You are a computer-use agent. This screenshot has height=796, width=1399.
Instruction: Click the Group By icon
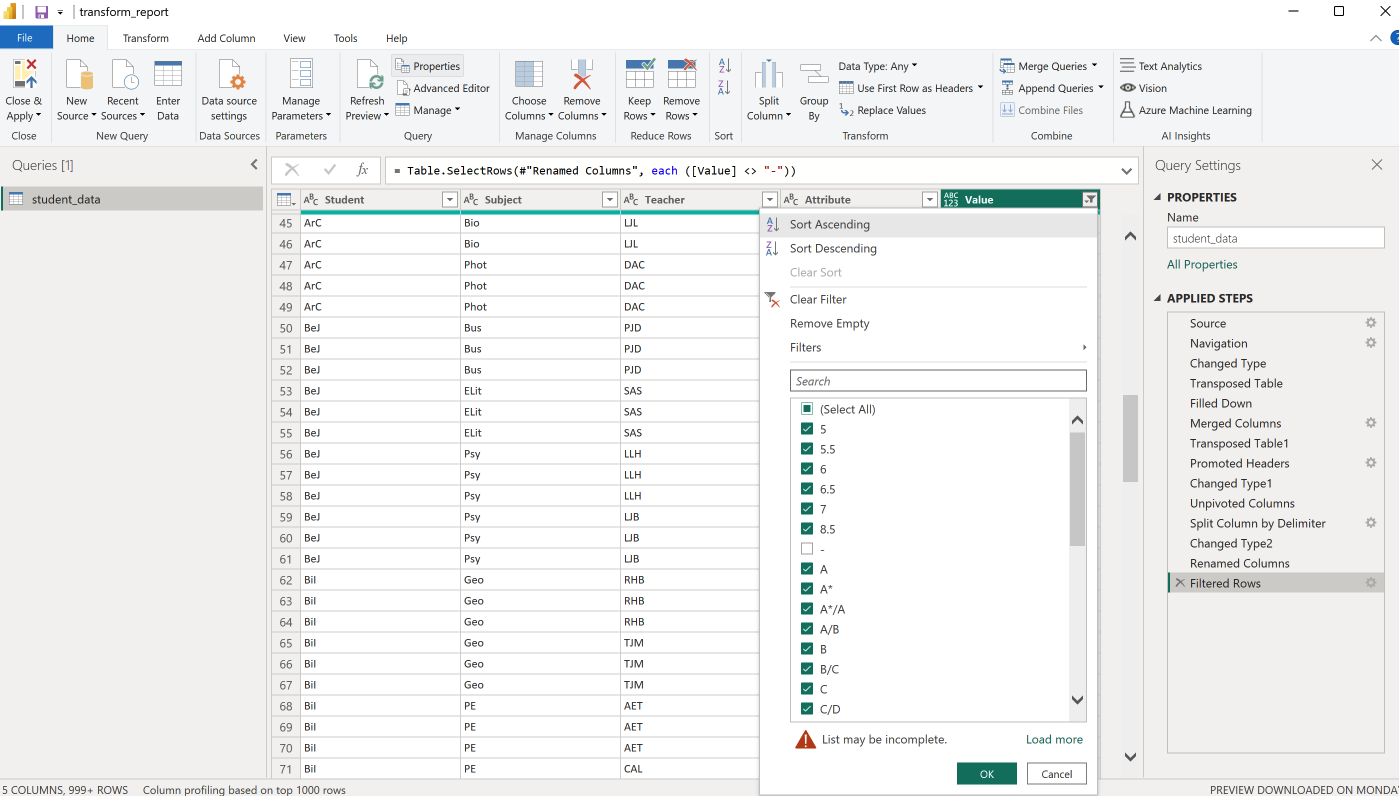[x=814, y=75]
